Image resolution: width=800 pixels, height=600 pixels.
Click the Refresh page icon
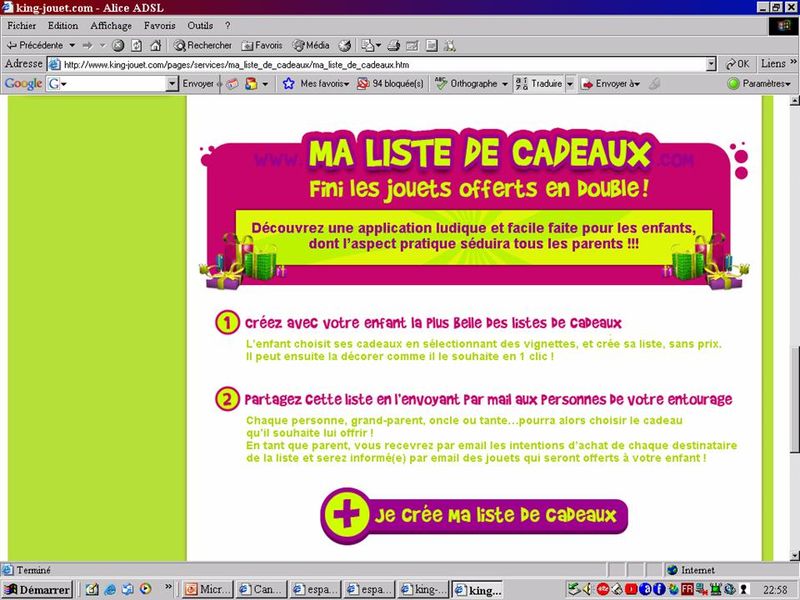(x=136, y=45)
